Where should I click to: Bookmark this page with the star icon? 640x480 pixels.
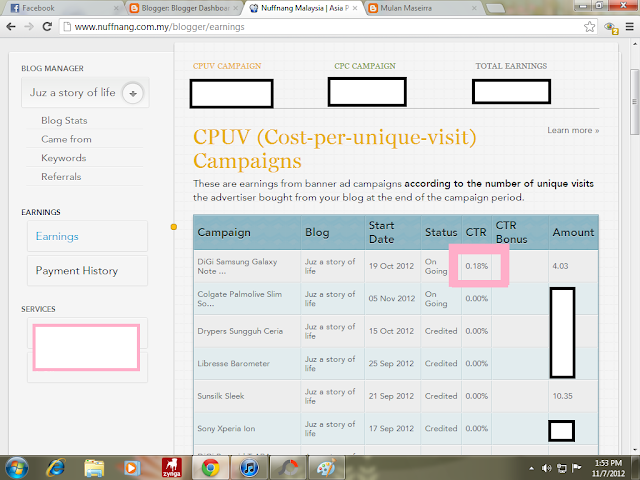click(589, 27)
